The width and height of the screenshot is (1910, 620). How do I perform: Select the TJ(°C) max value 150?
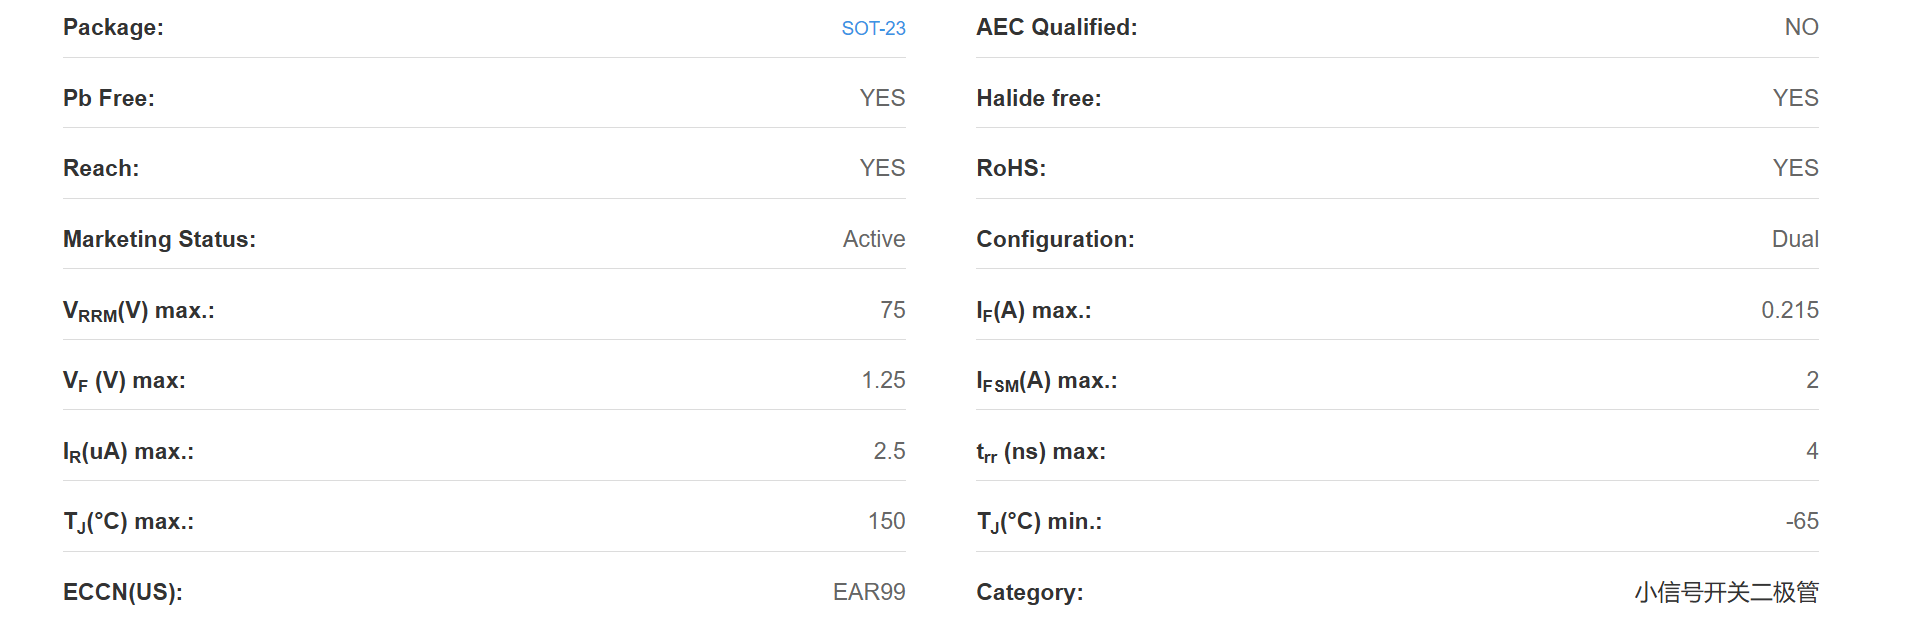click(887, 521)
